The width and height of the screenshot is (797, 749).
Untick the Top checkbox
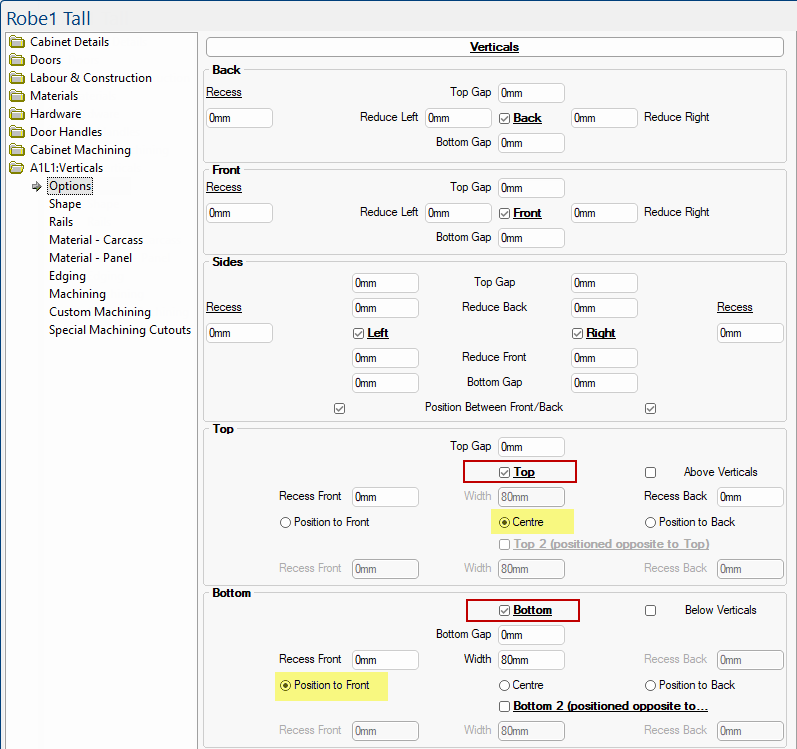coord(504,473)
